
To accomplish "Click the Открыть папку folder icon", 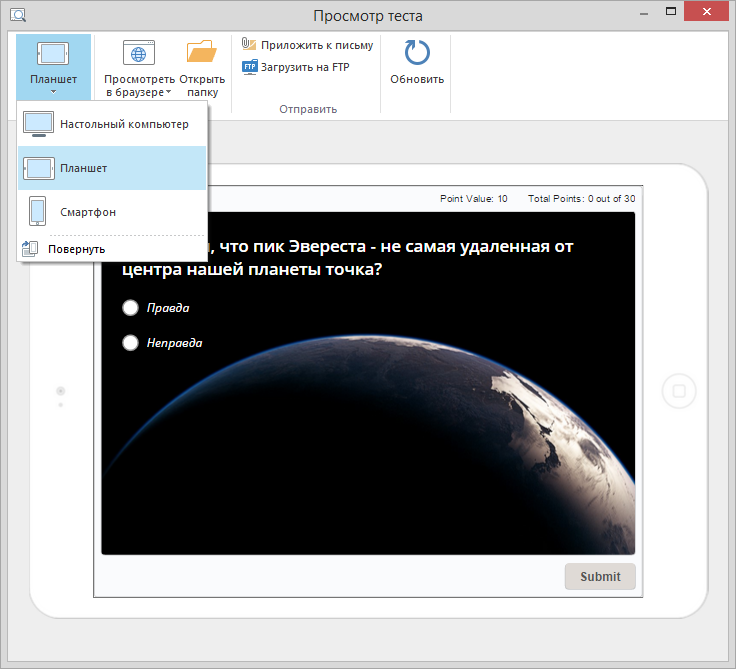I will click(202, 52).
